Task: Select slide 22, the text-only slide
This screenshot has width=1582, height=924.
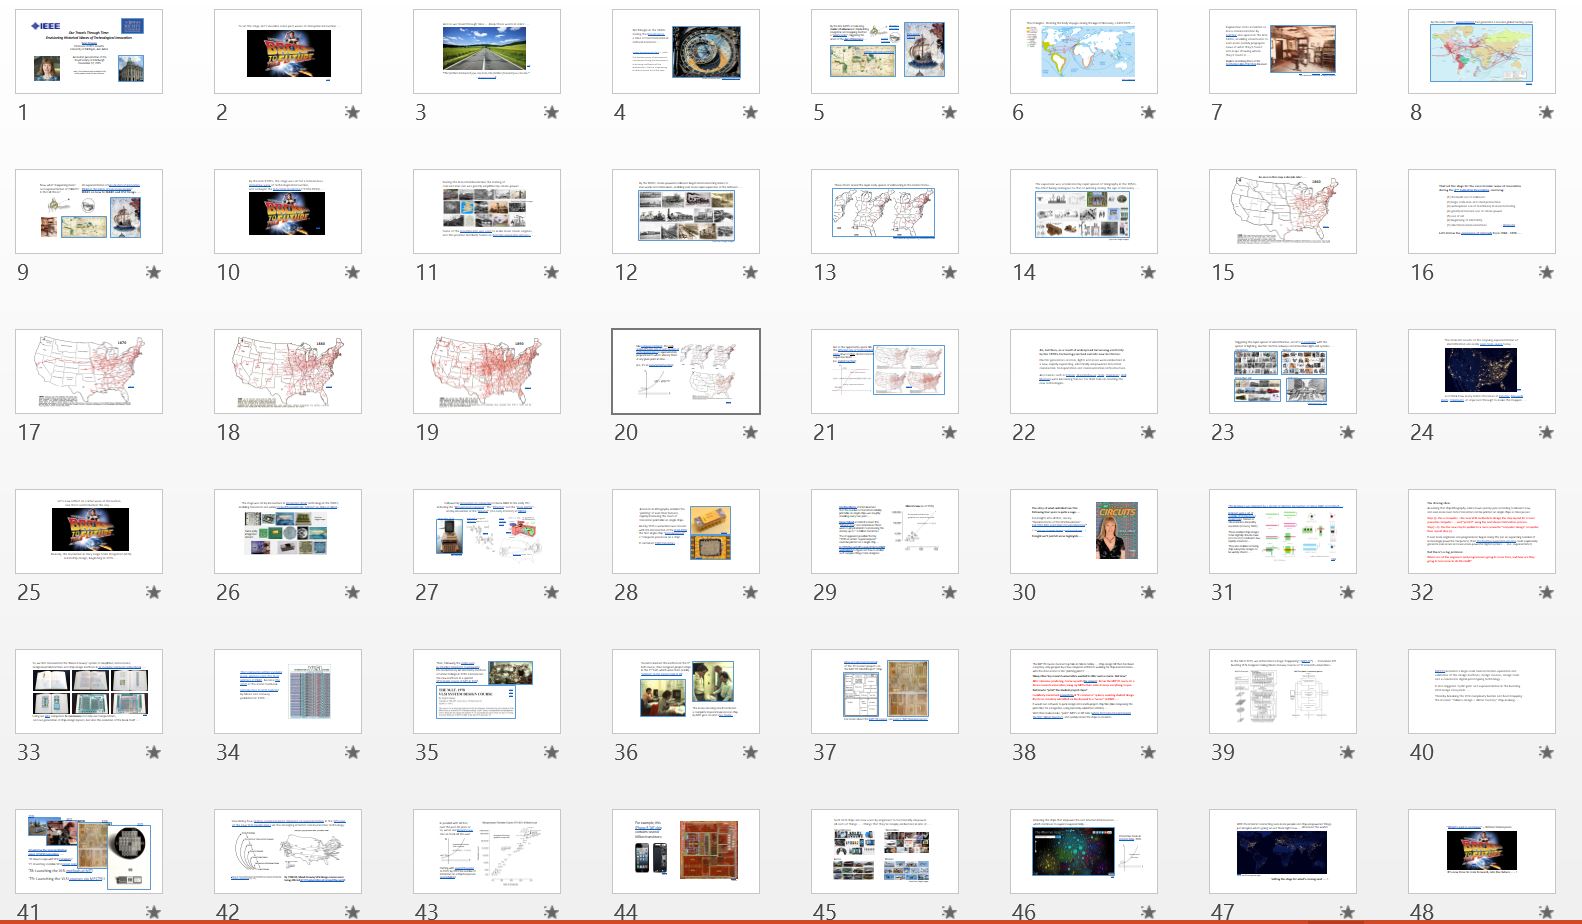Action: click(1084, 372)
